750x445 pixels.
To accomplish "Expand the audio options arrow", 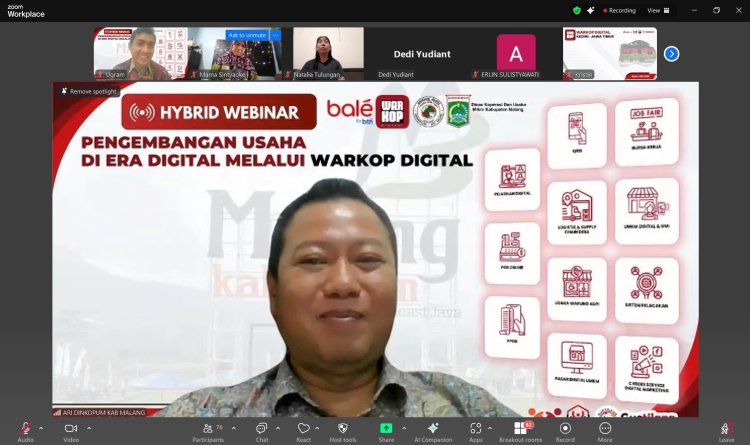I will [41, 428].
